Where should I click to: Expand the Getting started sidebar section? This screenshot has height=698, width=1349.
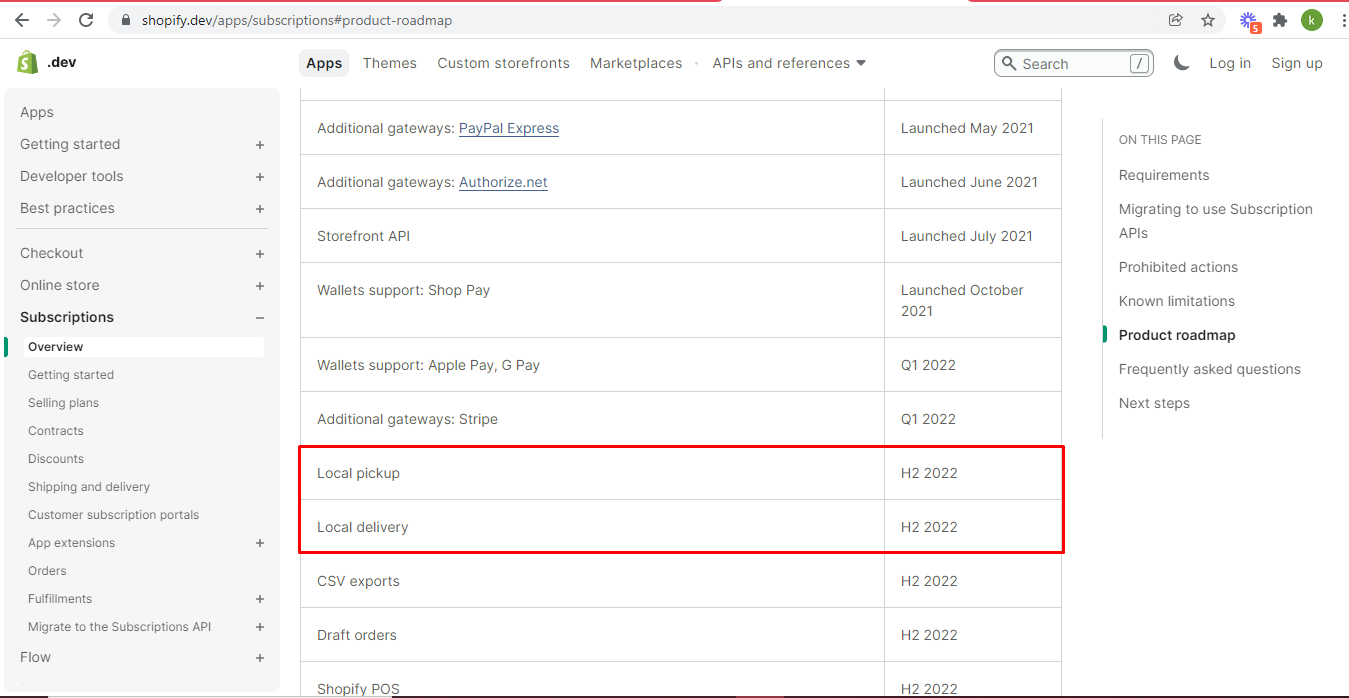pos(260,145)
